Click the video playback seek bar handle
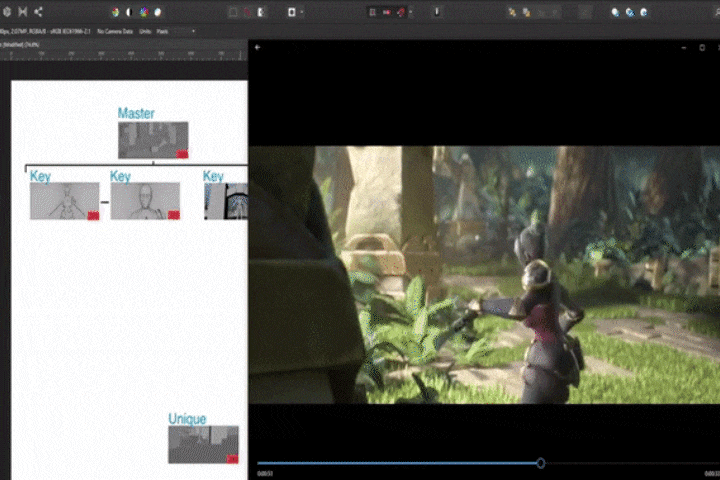Image resolution: width=720 pixels, height=480 pixels. click(x=540, y=463)
